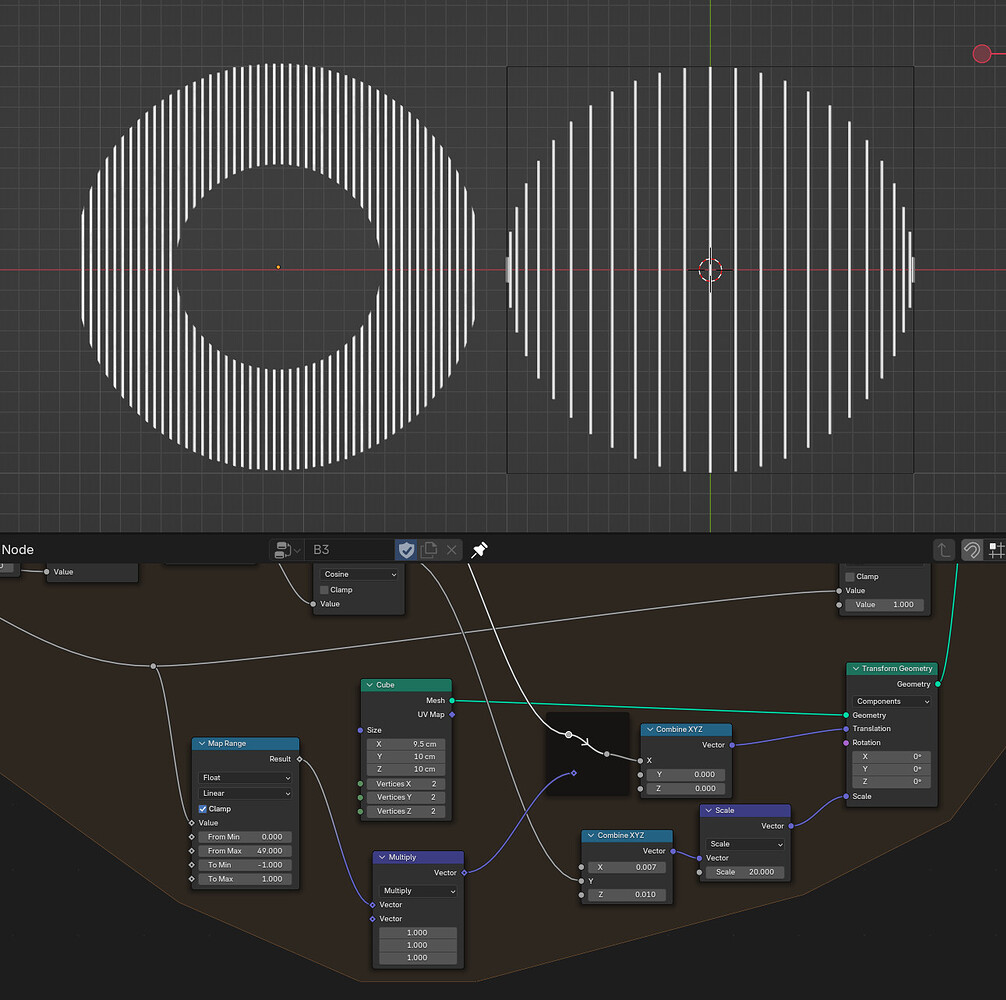Image resolution: width=1006 pixels, height=1000 pixels.
Task: Click the 3D cursor in viewport
Action: (710, 270)
